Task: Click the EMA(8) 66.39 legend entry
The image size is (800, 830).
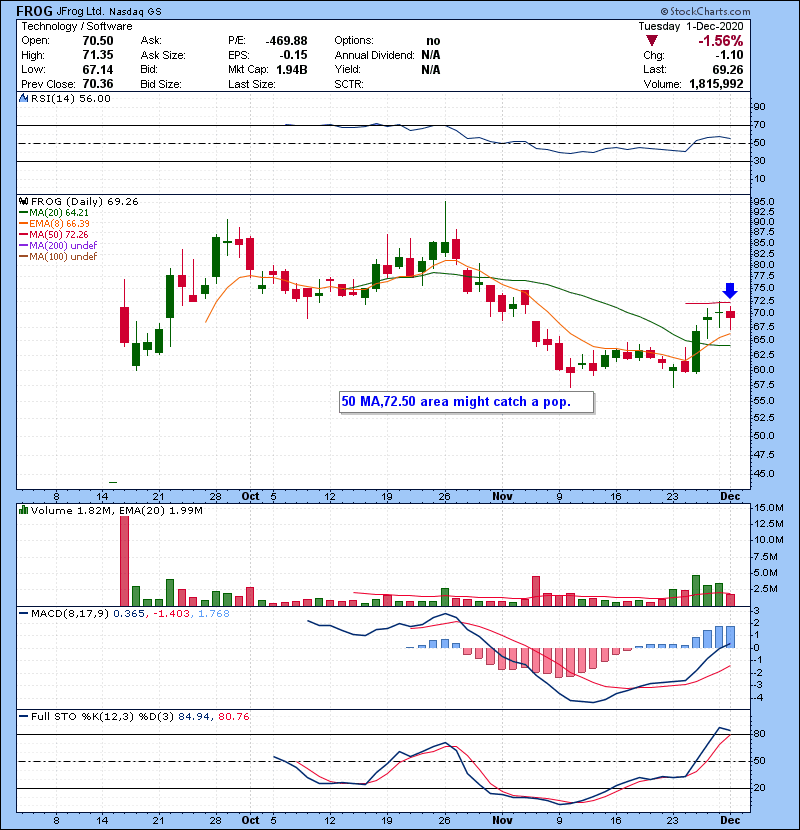Action: 59,224
